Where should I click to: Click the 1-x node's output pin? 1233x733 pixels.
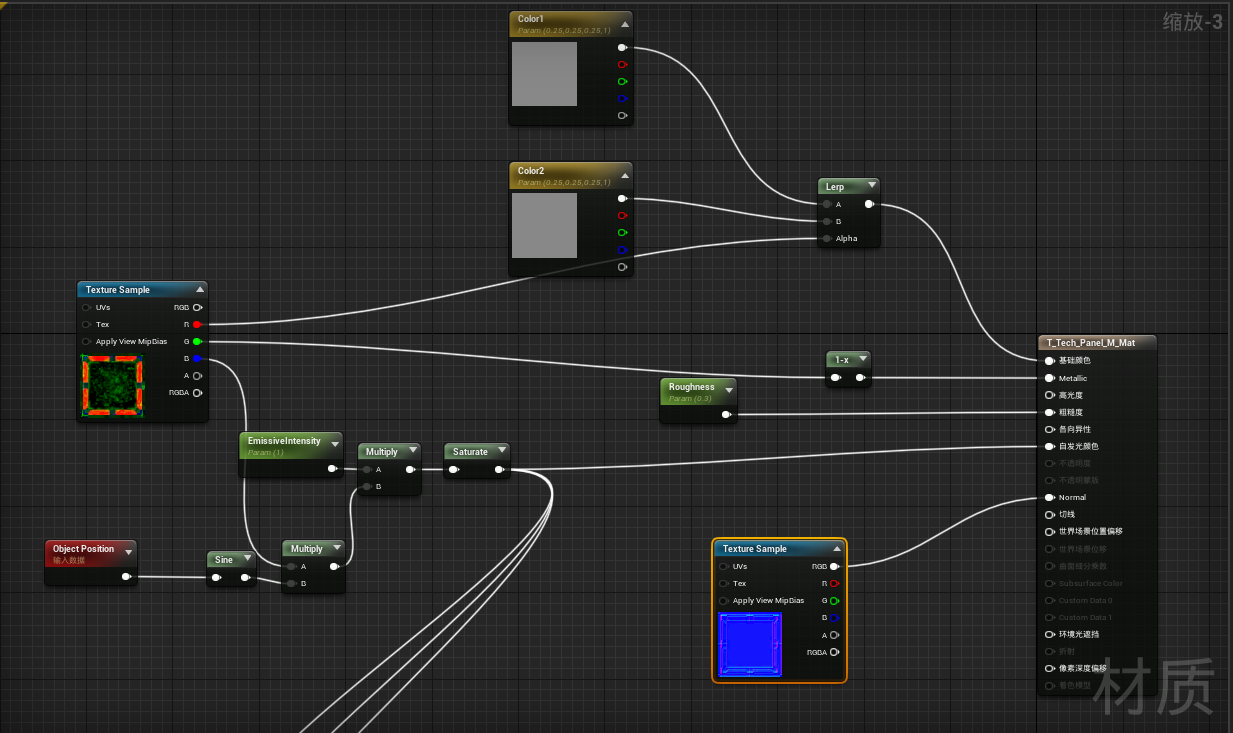pyautogui.click(x=860, y=378)
